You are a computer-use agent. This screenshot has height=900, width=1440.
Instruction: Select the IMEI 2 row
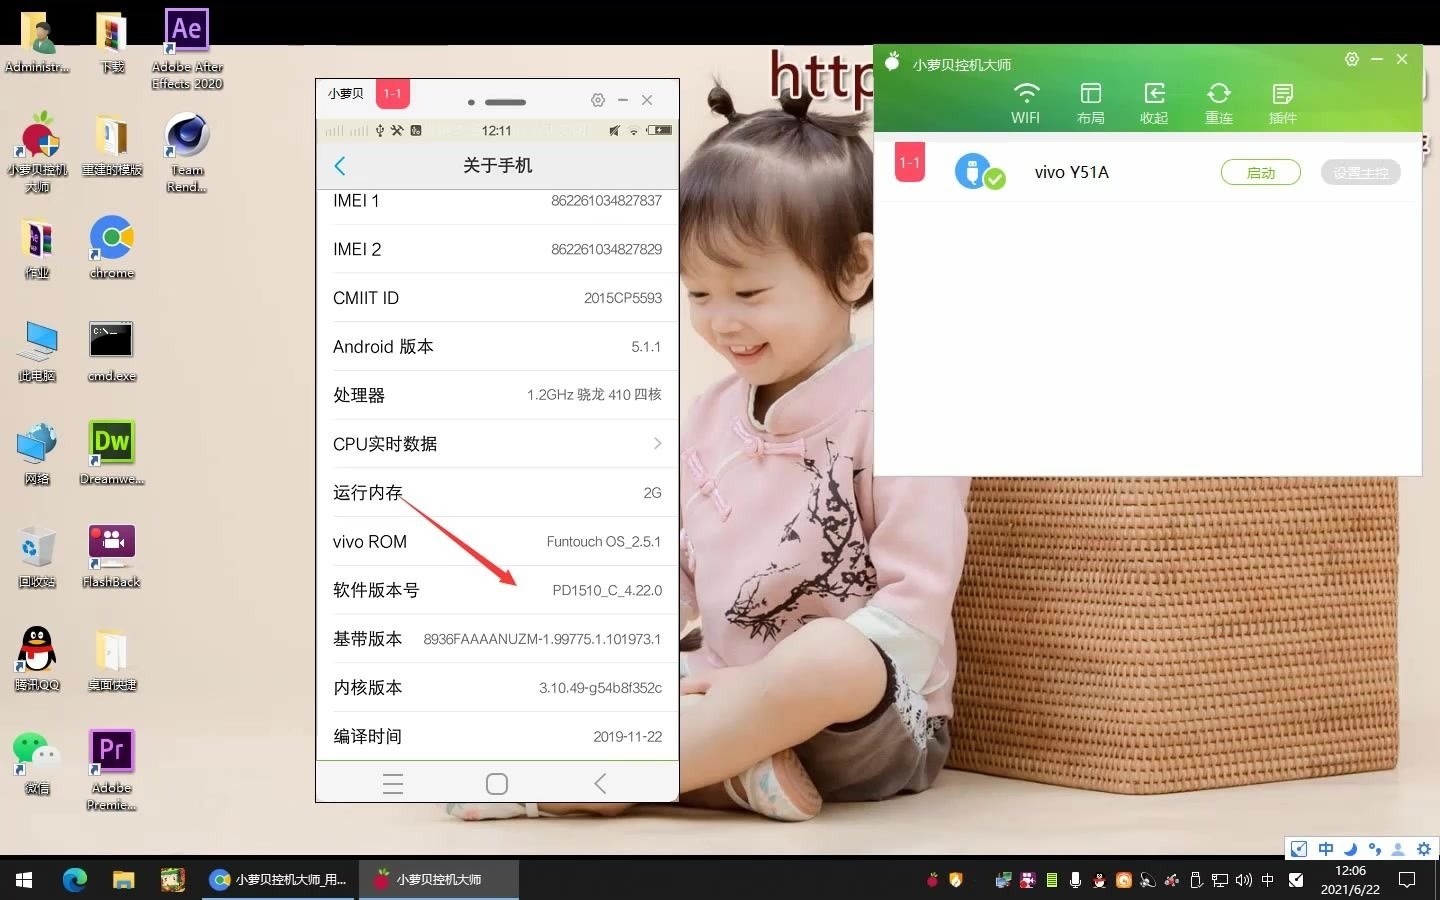point(497,249)
